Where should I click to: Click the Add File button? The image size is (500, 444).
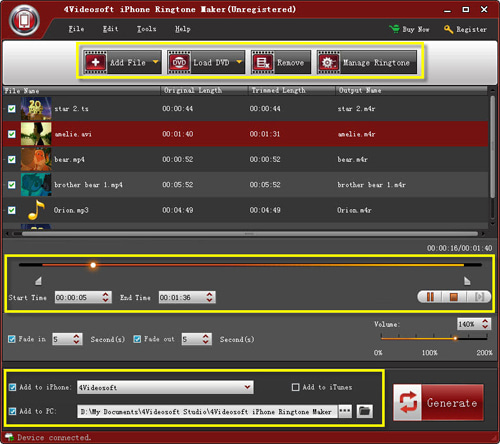coord(122,62)
